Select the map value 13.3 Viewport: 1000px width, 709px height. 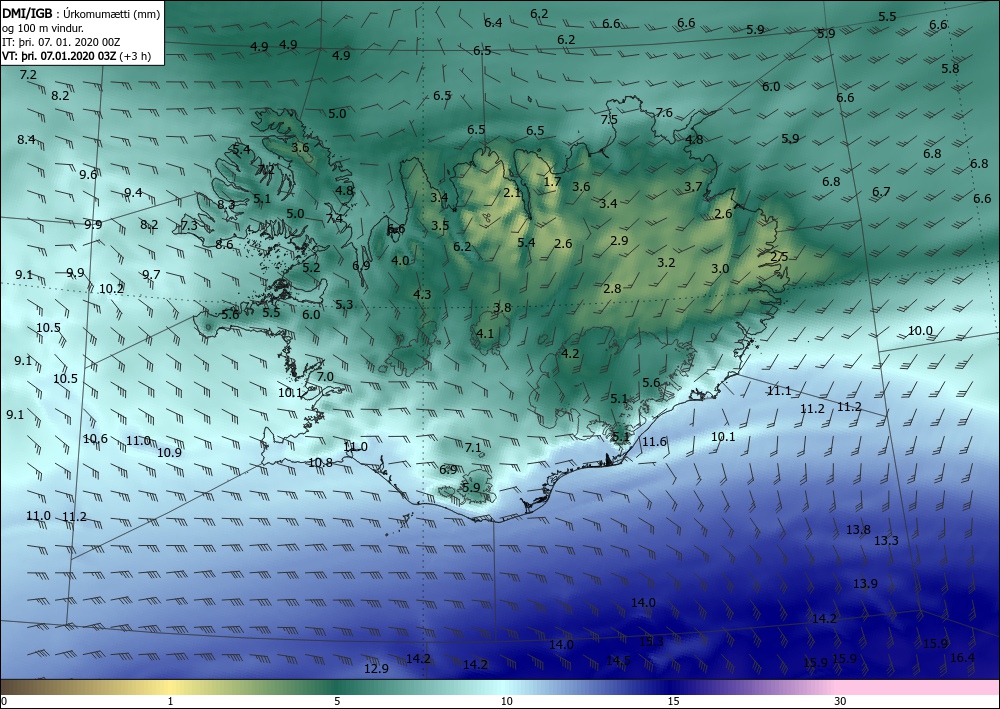point(886,541)
